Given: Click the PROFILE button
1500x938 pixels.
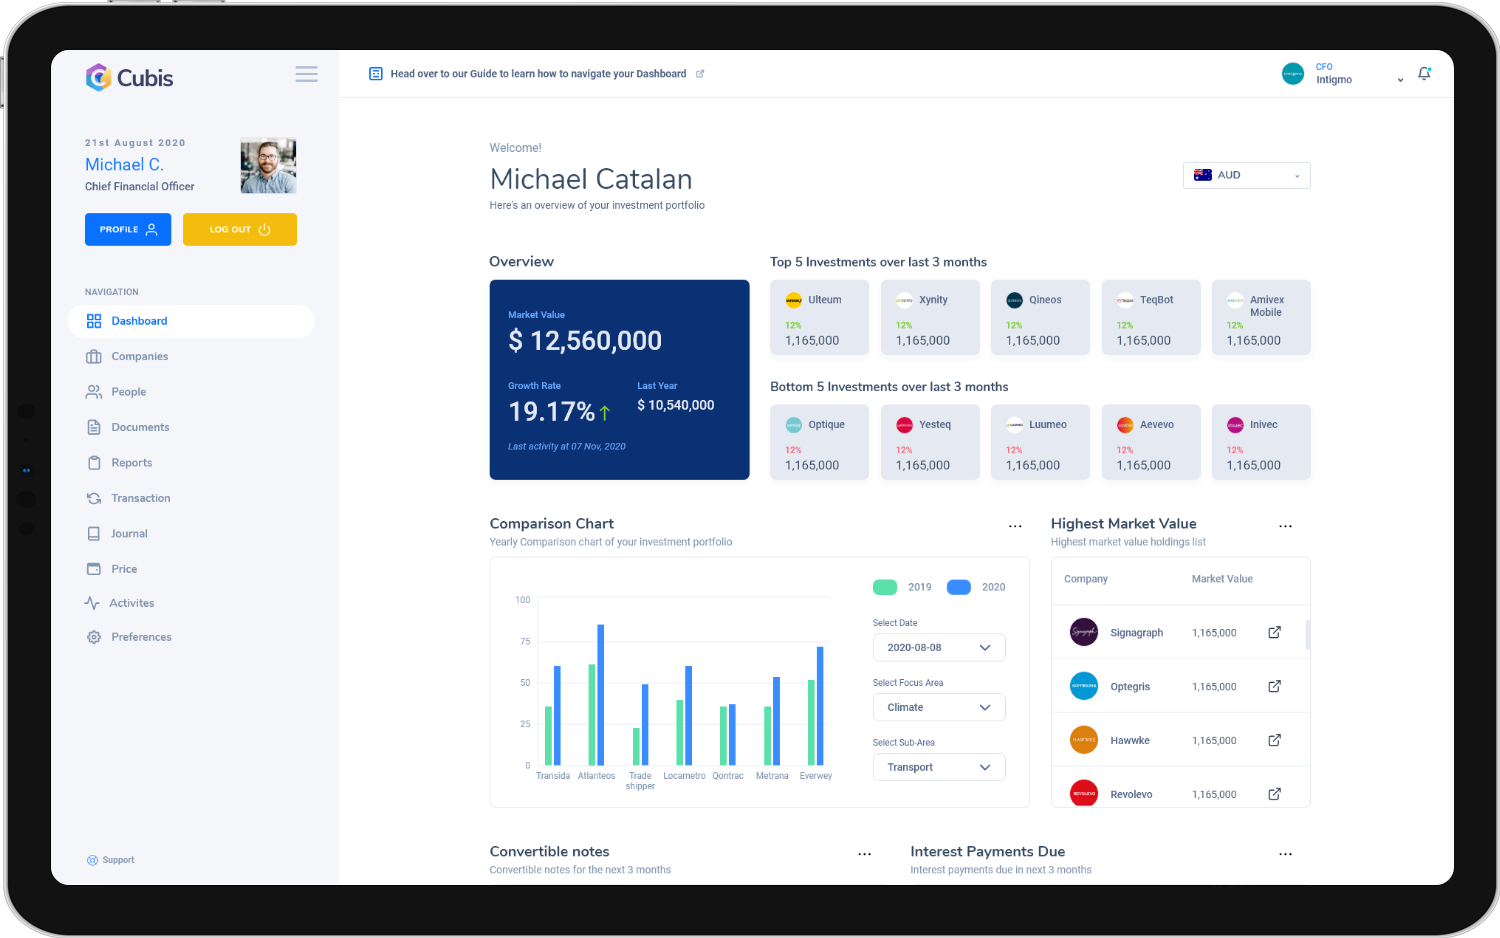Looking at the screenshot, I should (128, 229).
